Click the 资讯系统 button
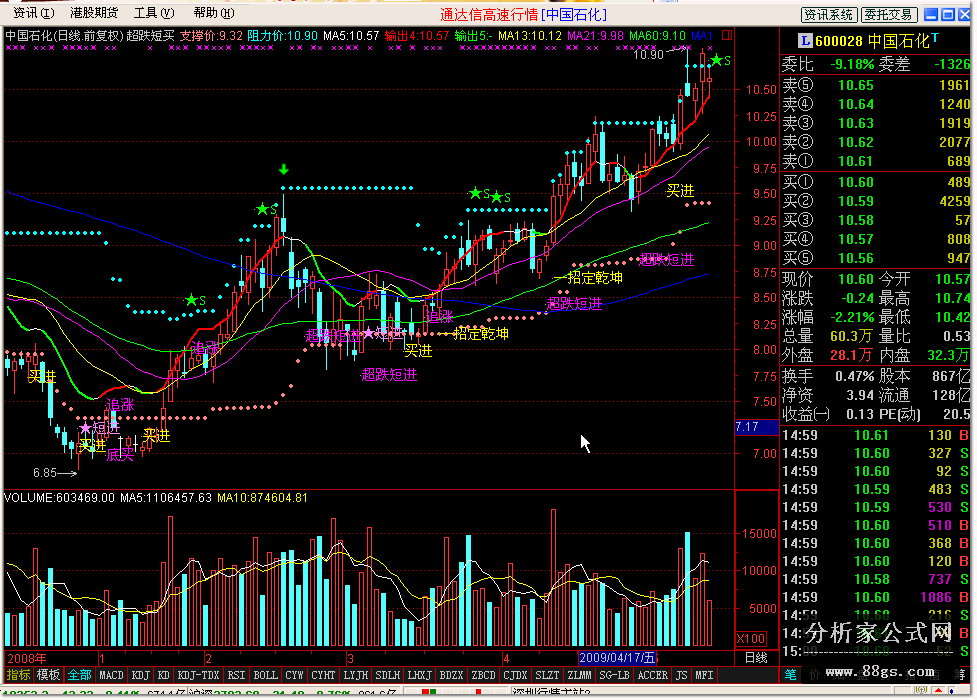Screen dimensions: 977x700 pos(829,14)
